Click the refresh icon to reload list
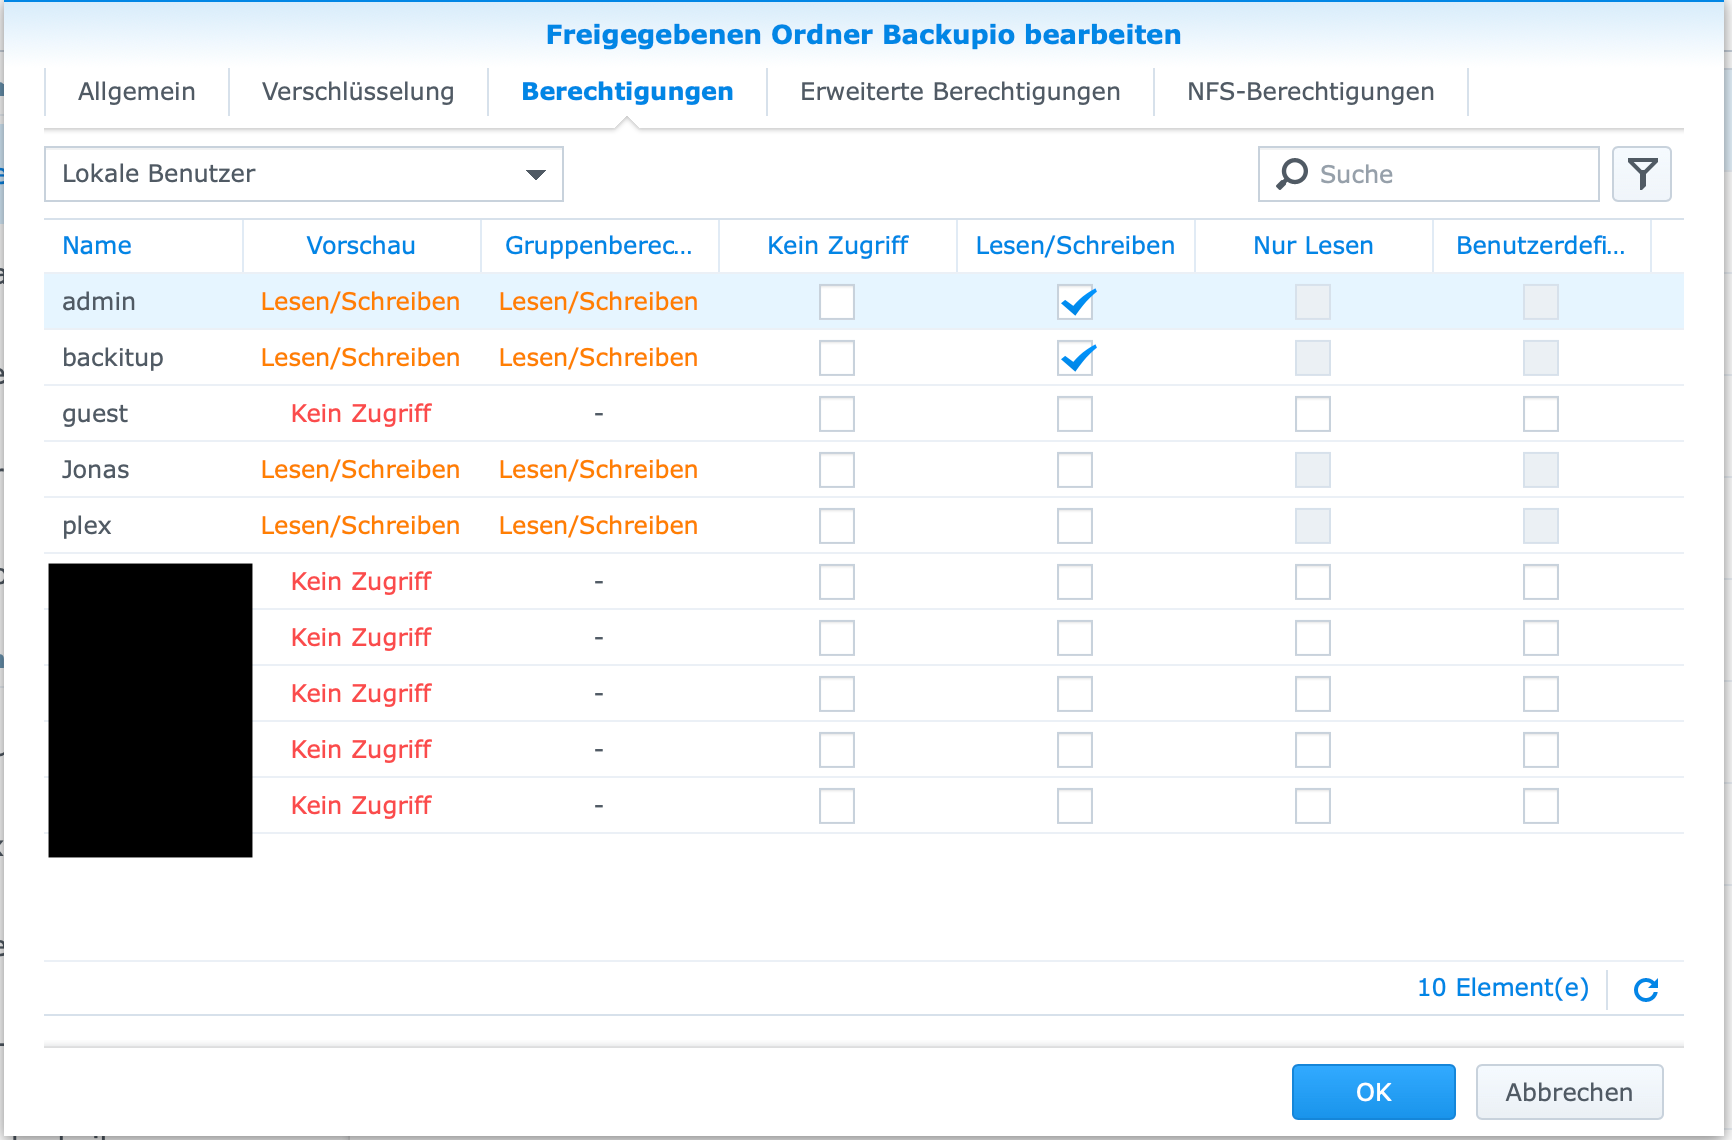The width and height of the screenshot is (1732, 1140). [1645, 989]
